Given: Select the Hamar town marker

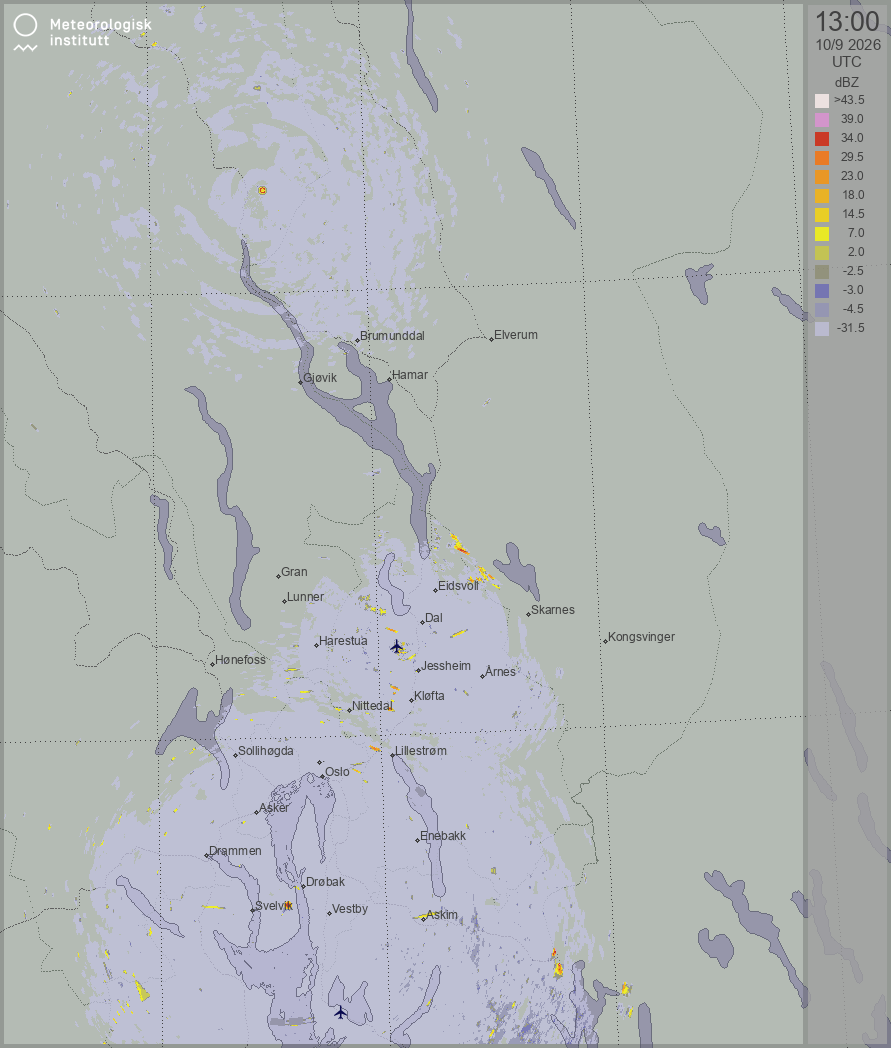Looking at the screenshot, I should 389,380.
